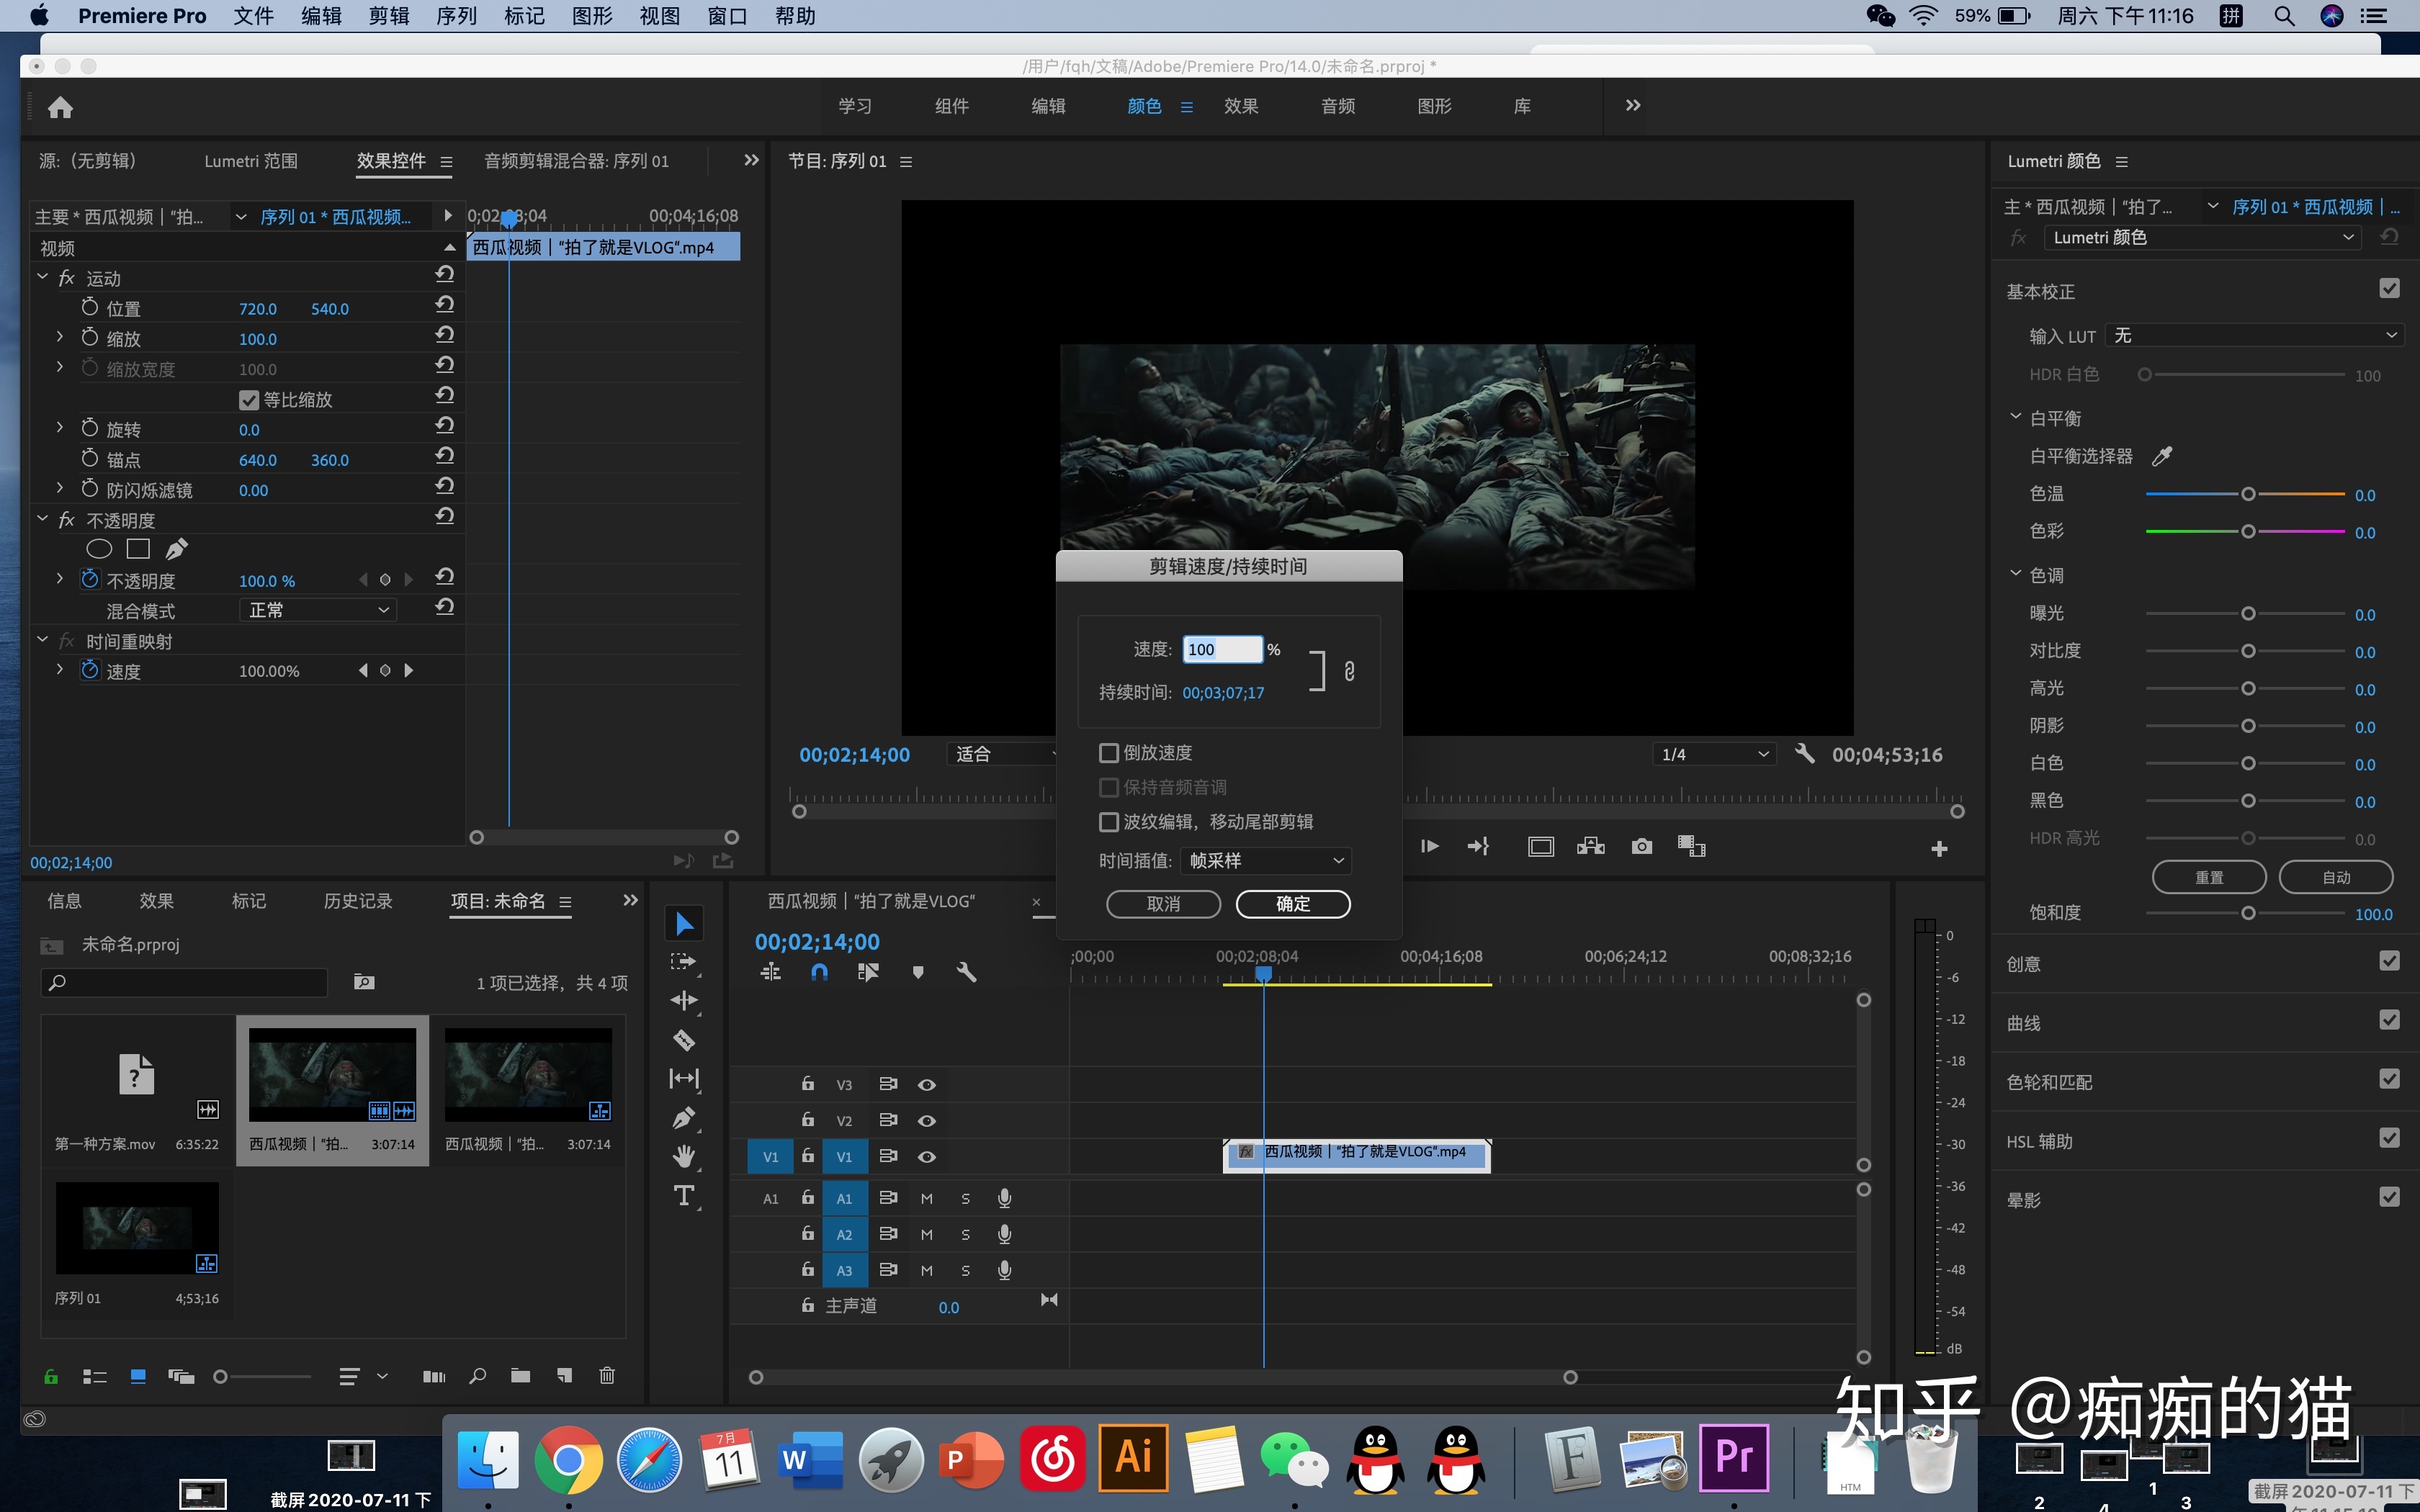Select the Type tool
2420x1512 pixels.
click(684, 1196)
